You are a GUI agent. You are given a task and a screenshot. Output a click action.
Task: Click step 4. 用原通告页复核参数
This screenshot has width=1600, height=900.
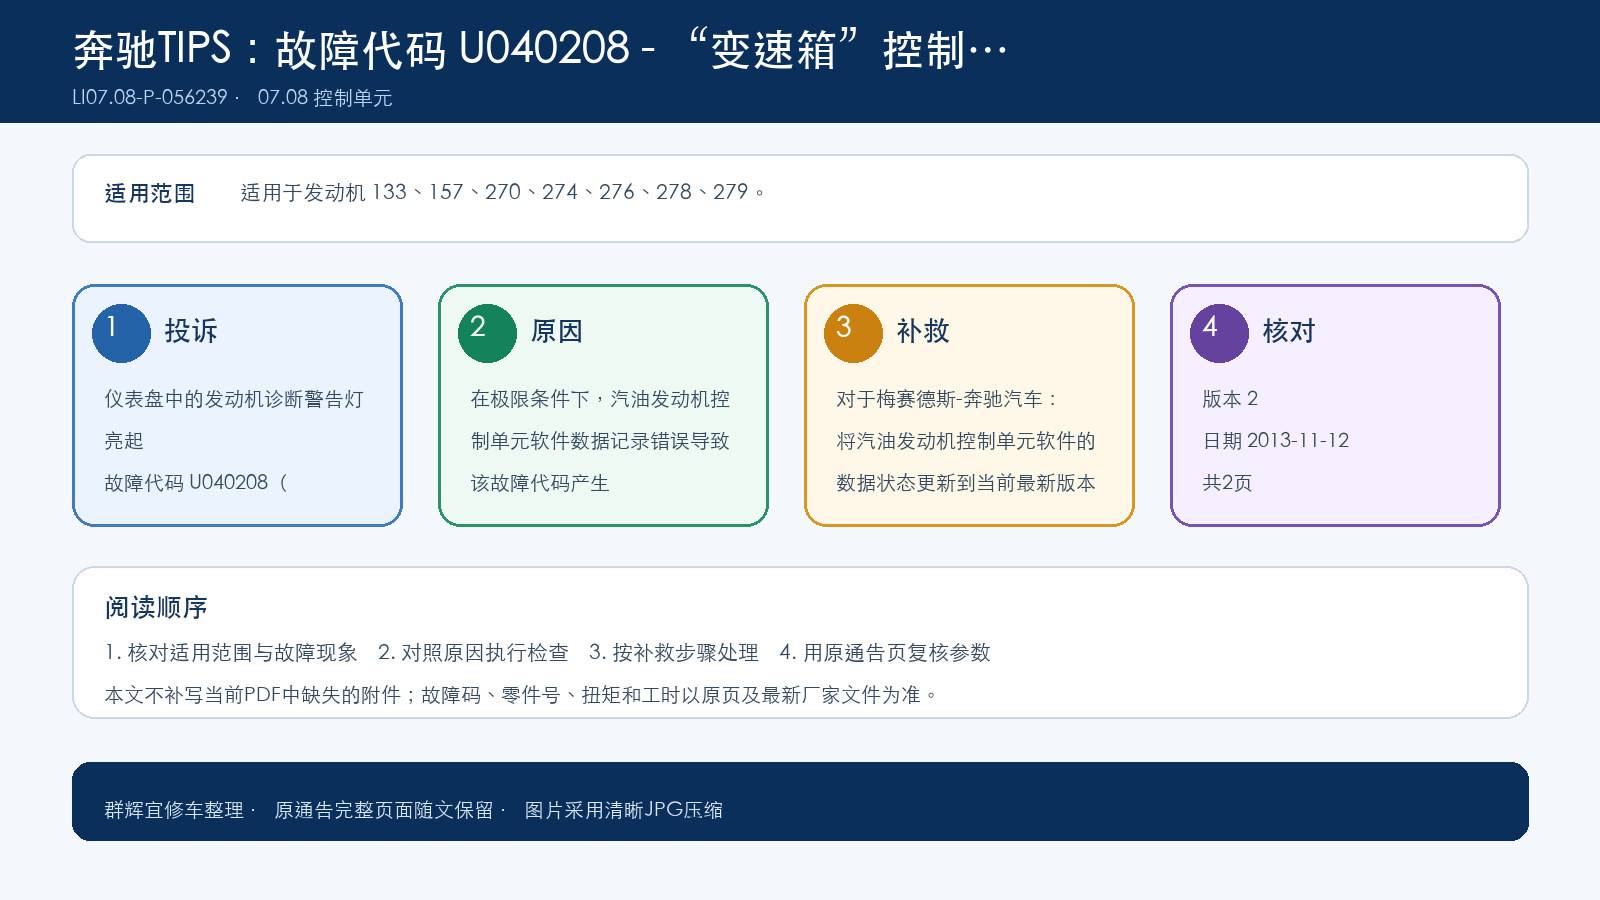(885, 653)
